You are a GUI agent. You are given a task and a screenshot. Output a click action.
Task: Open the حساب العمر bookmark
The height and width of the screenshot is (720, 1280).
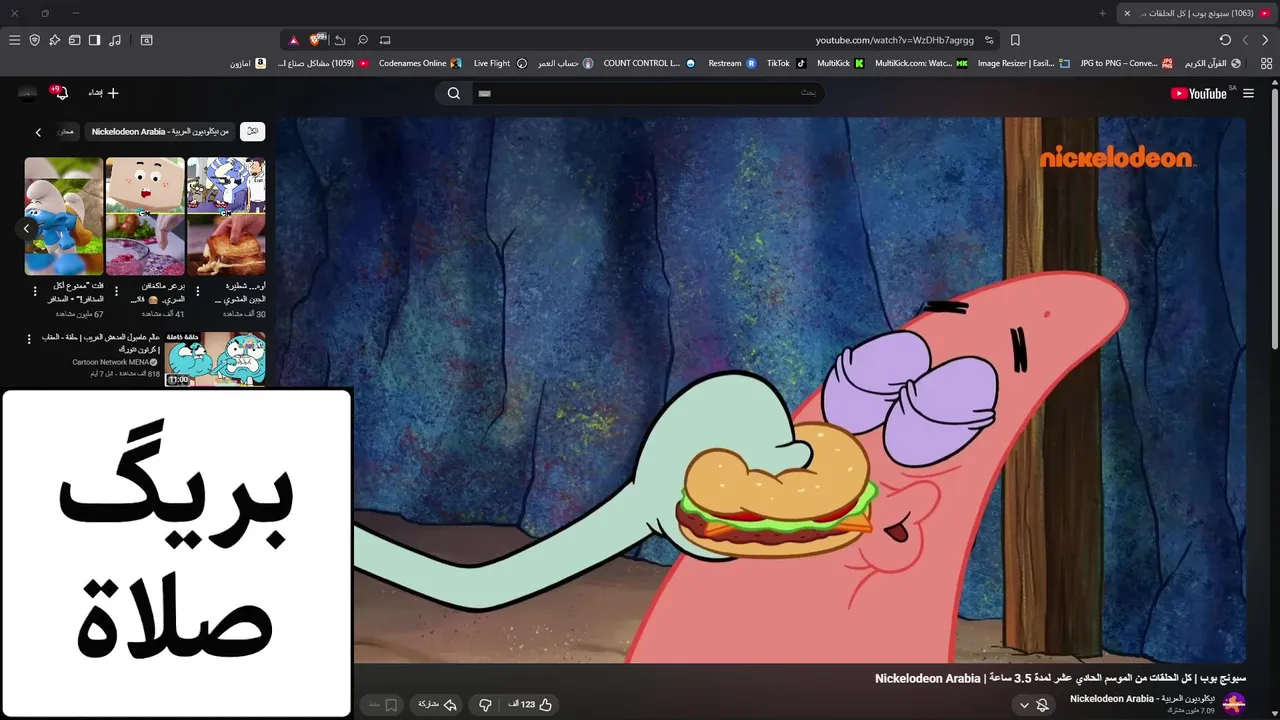pos(565,63)
